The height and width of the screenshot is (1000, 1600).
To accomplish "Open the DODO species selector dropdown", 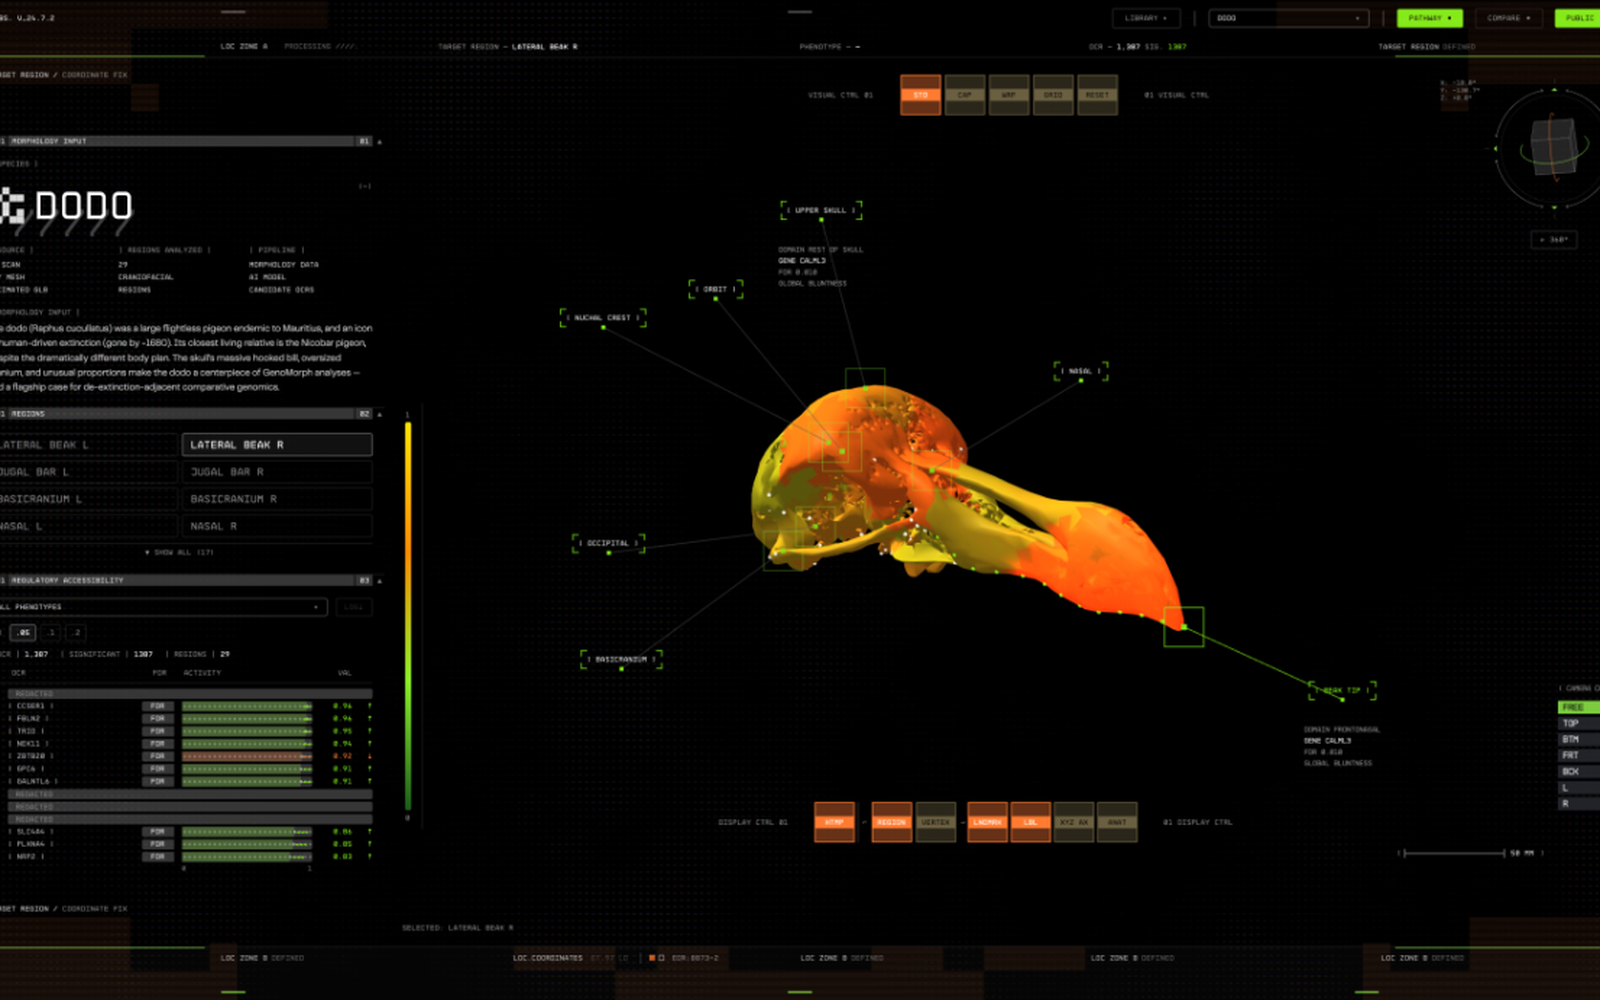I will click(1288, 18).
